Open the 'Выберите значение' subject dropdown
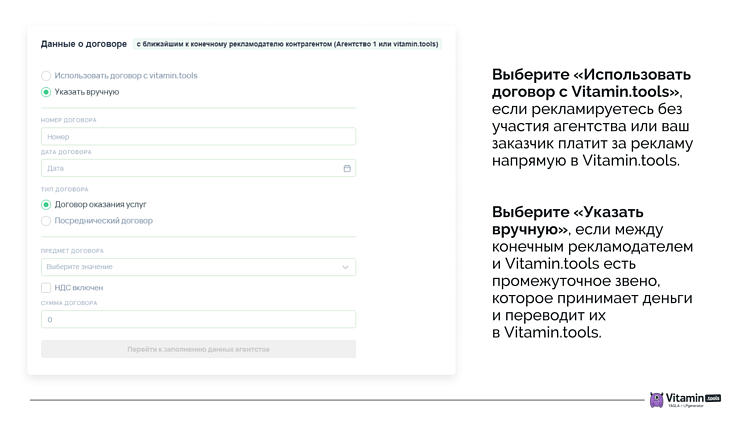 pos(198,267)
